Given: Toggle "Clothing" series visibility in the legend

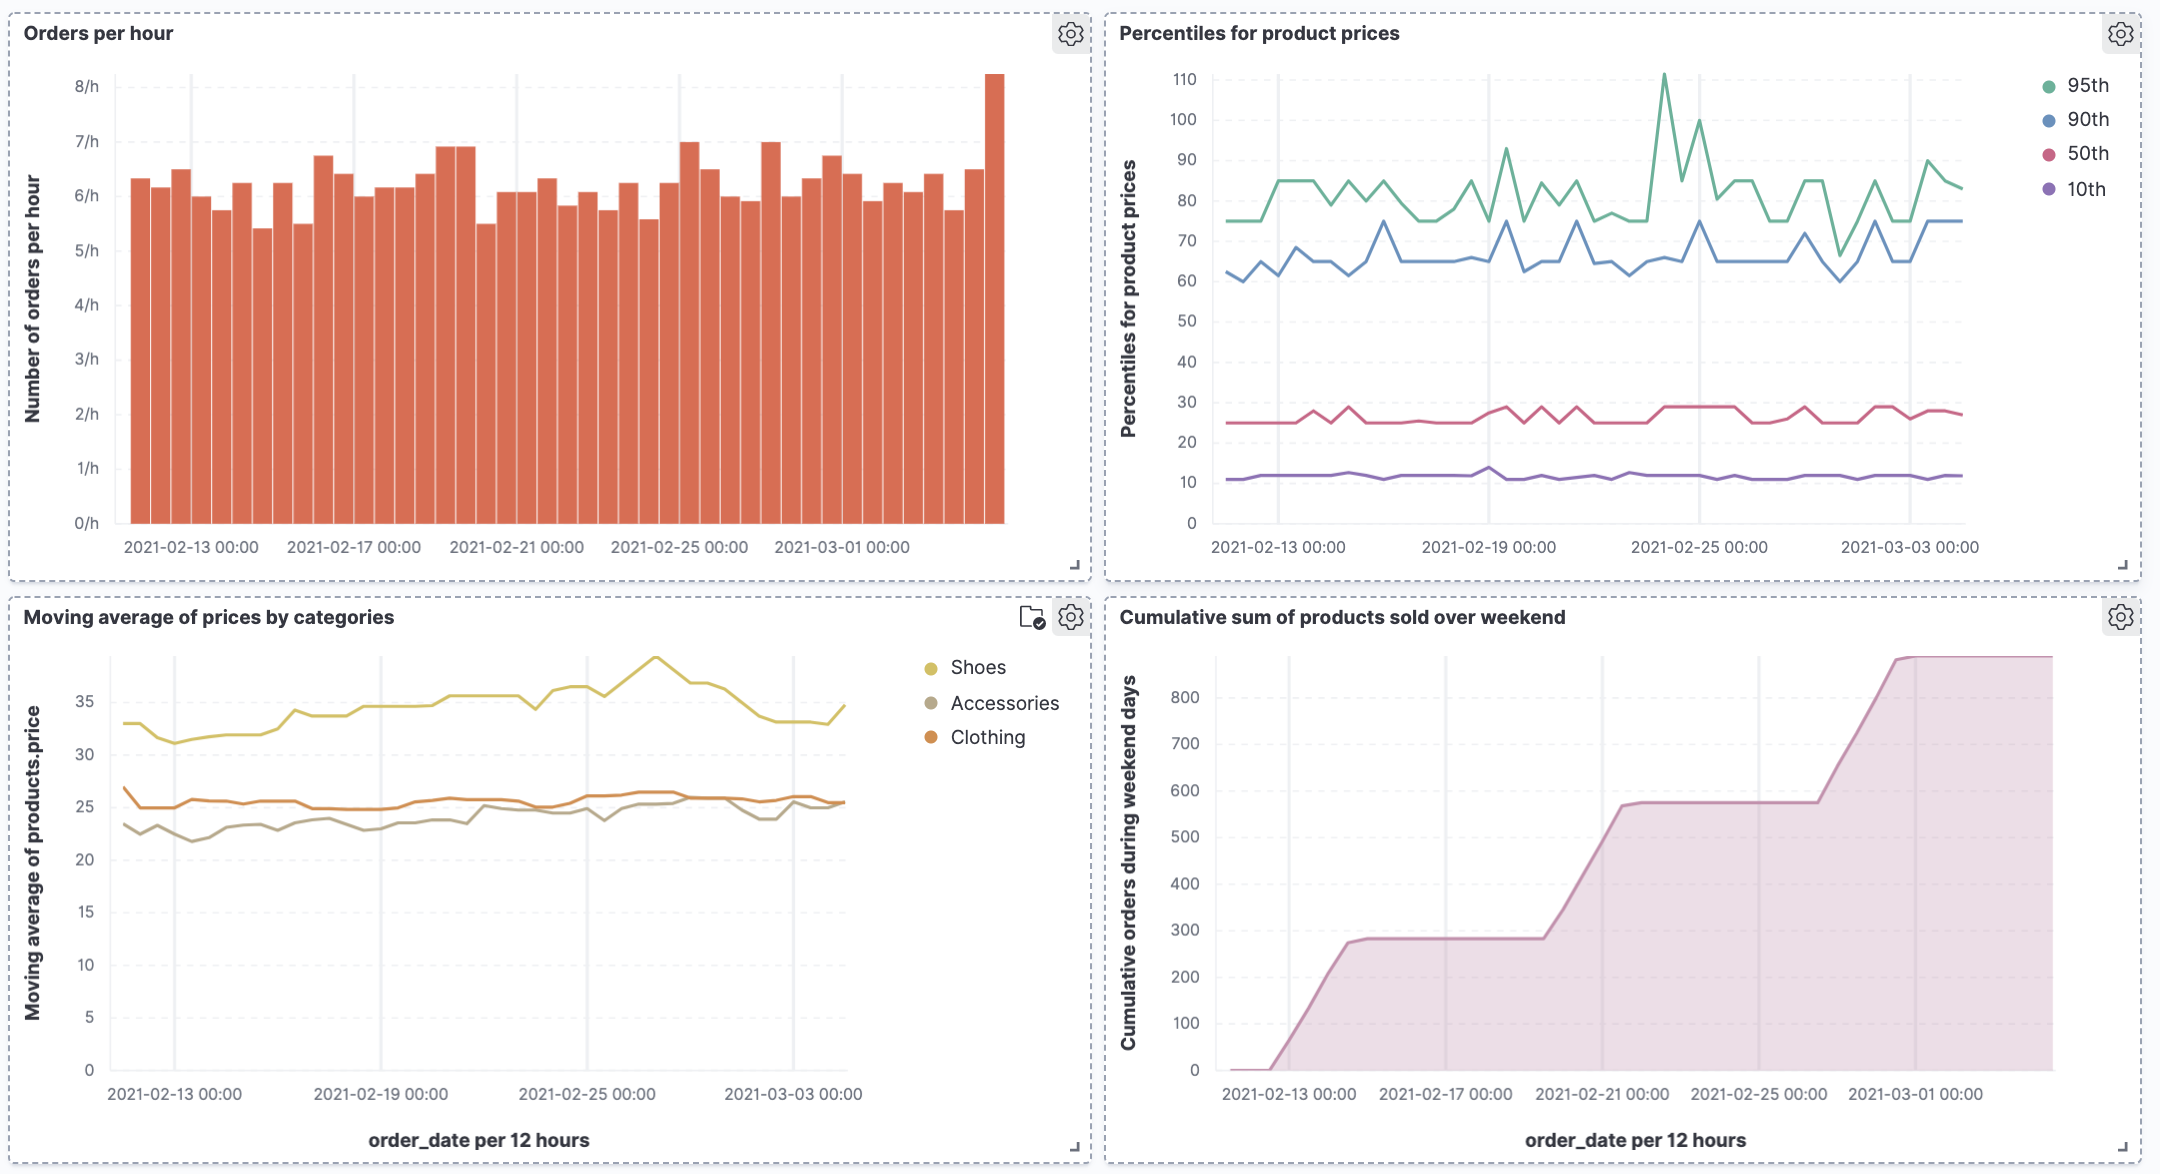Looking at the screenshot, I should (x=987, y=737).
